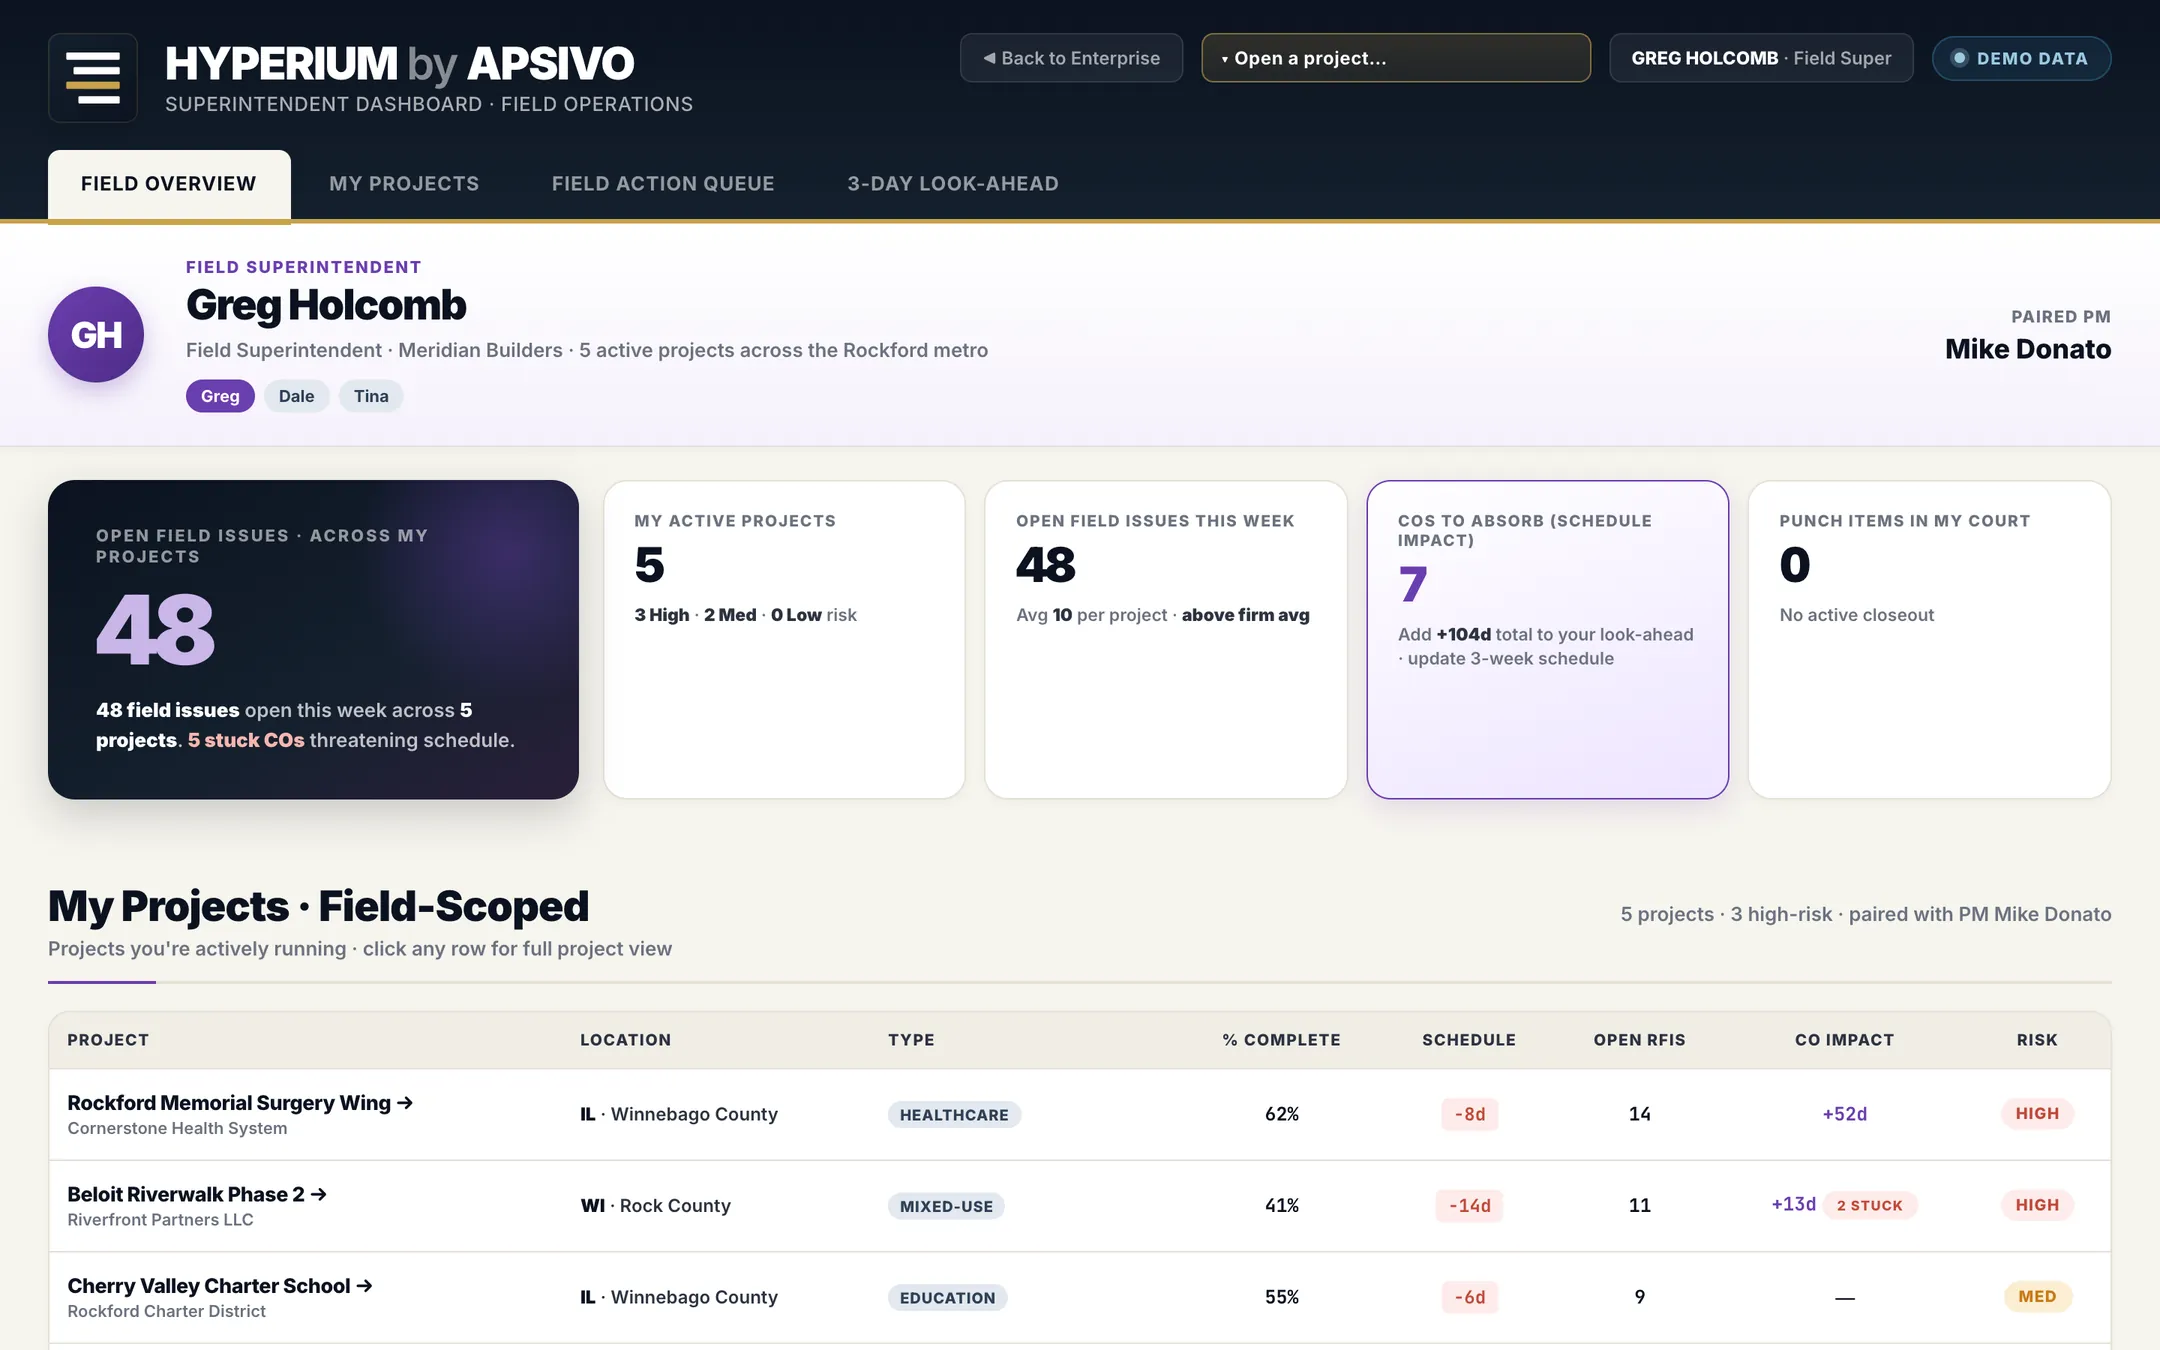Screen dimensions: 2160x1350
Task: Click the -14d schedule badge
Action: point(1469,1206)
